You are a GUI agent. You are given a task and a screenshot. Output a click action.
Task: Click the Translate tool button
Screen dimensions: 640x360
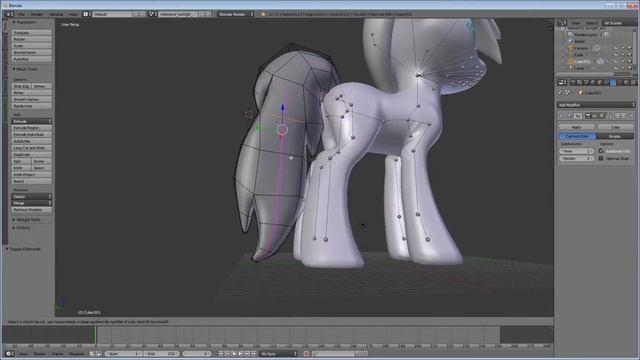click(x=31, y=32)
